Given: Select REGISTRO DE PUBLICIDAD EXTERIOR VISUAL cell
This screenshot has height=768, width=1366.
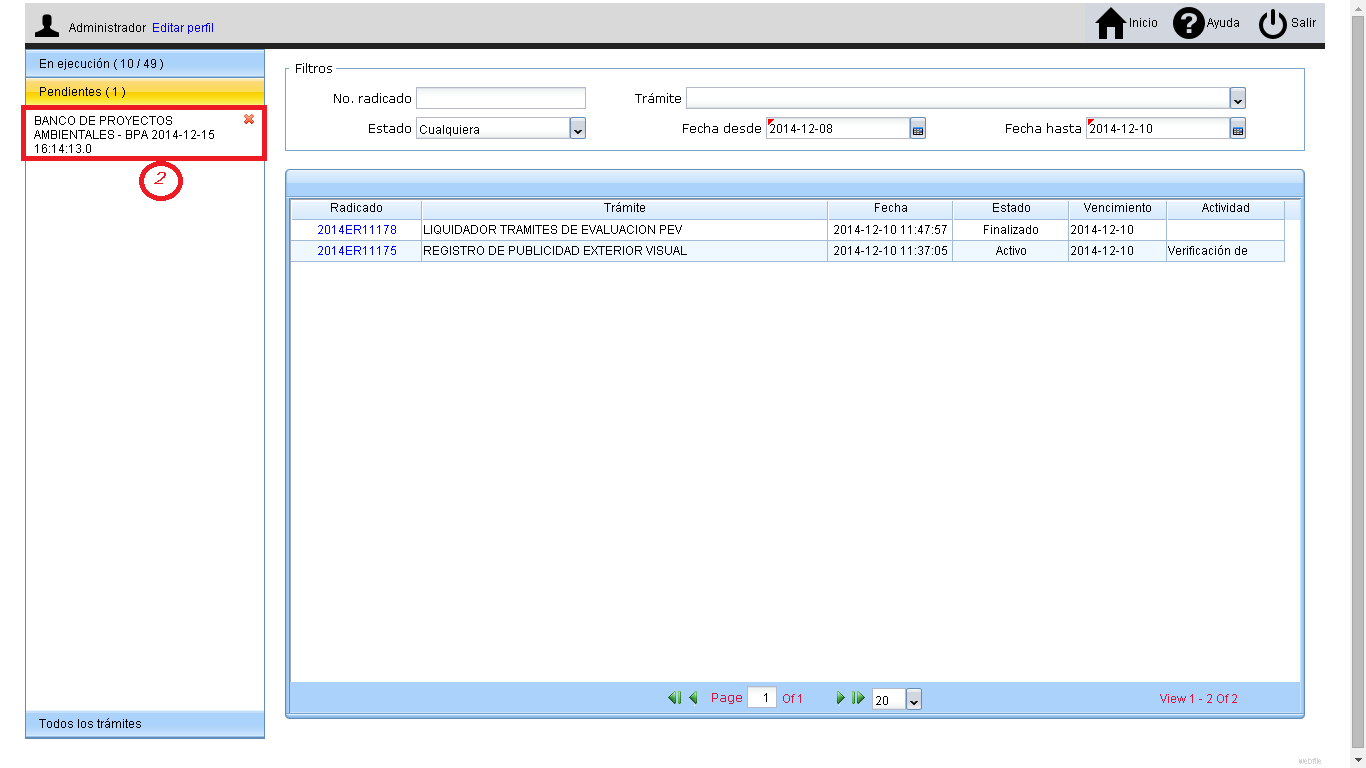Looking at the screenshot, I should pos(625,251).
